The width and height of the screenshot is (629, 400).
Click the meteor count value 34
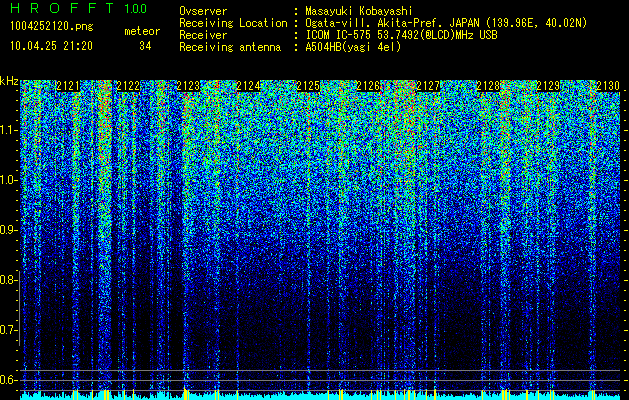[x=145, y=46]
